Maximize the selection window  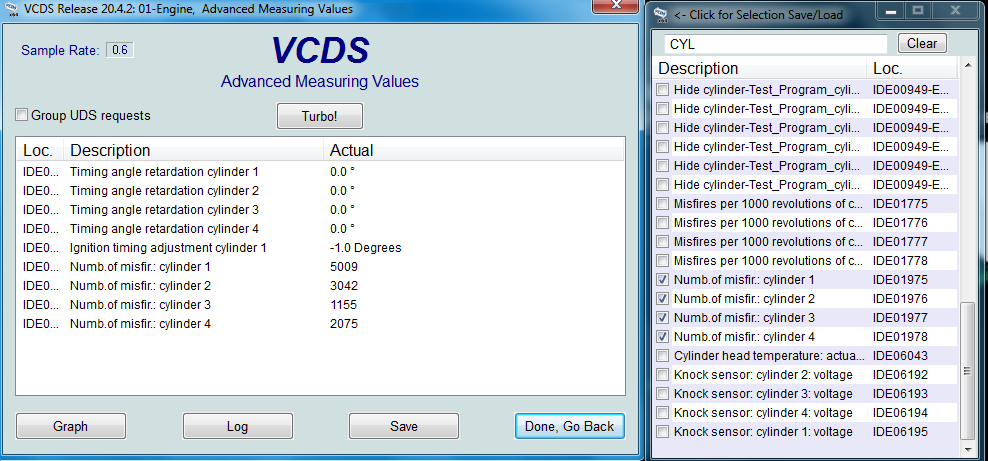point(918,10)
